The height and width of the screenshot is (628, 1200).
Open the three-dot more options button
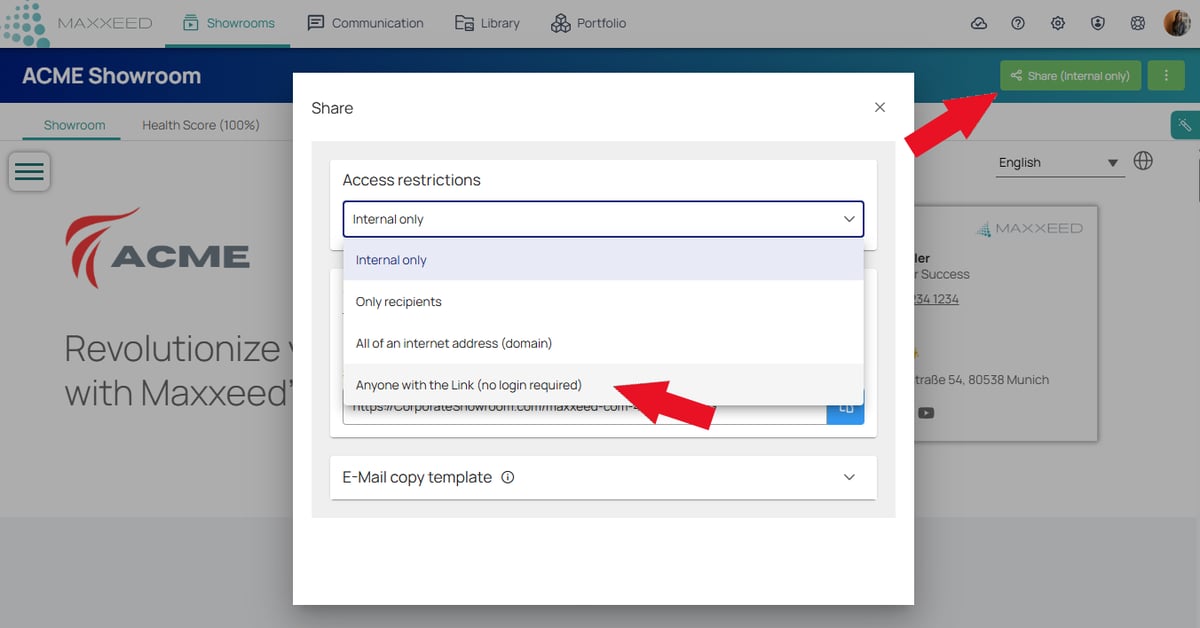coord(1166,75)
